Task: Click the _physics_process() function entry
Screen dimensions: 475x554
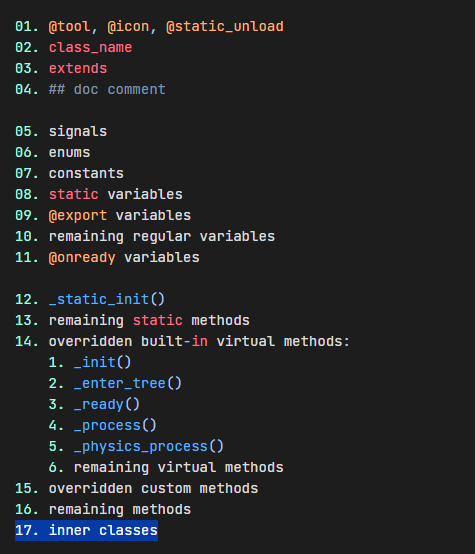Action: (149, 446)
